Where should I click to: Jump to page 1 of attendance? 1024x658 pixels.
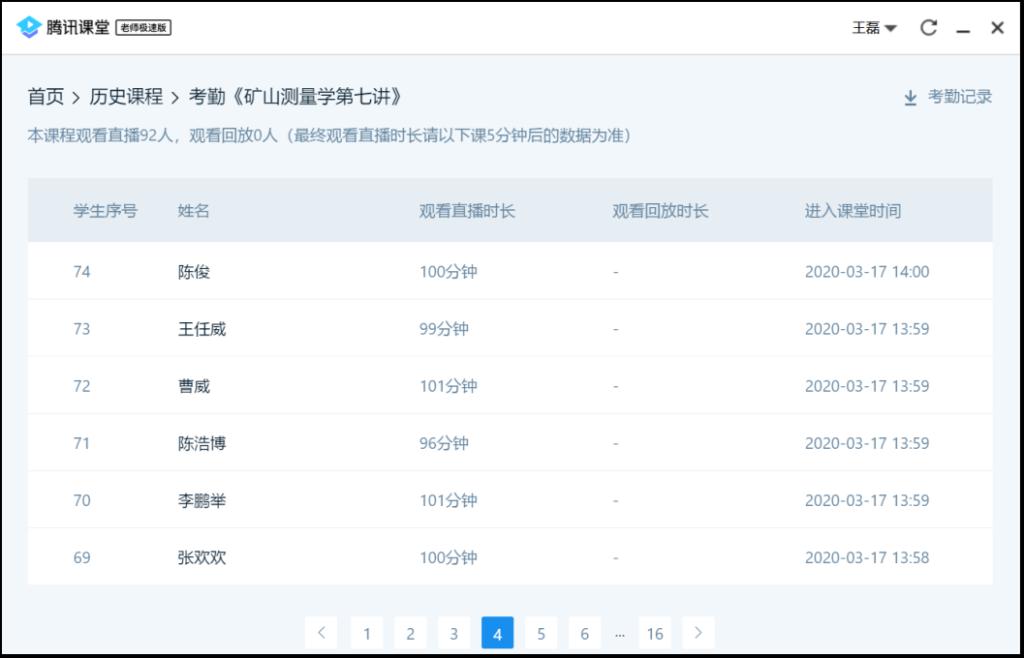click(x=367, y=633)
